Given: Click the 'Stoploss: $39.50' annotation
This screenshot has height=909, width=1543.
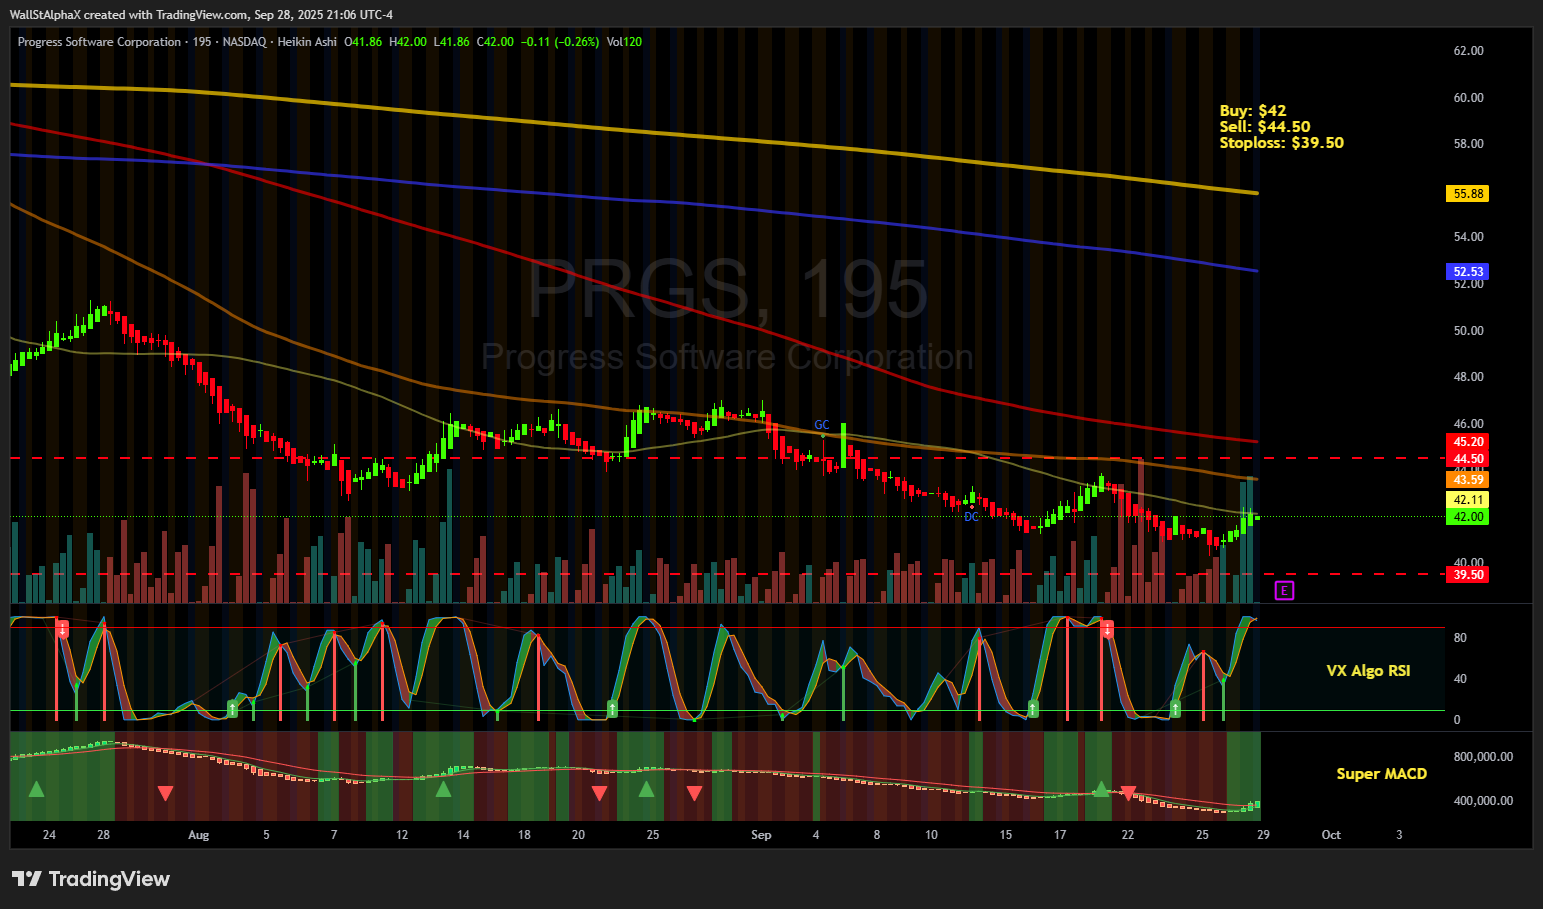Looking at the screenshot, I should 1282,143.
